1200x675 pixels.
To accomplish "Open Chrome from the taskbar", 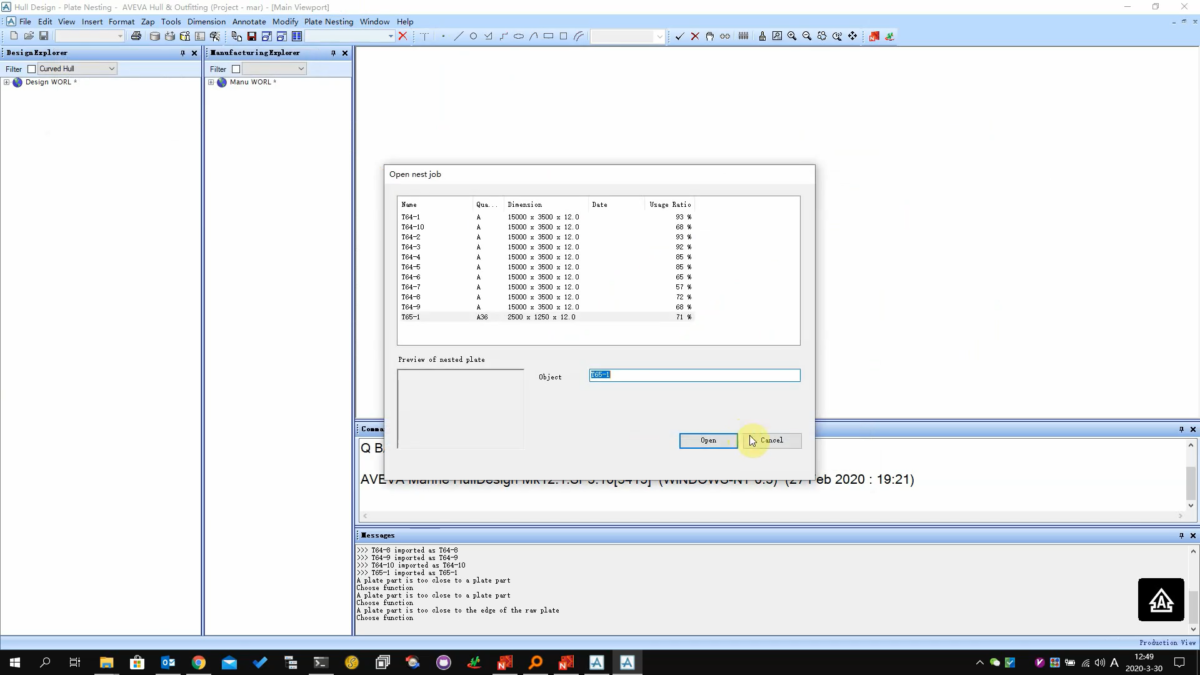I will (198, 662).
